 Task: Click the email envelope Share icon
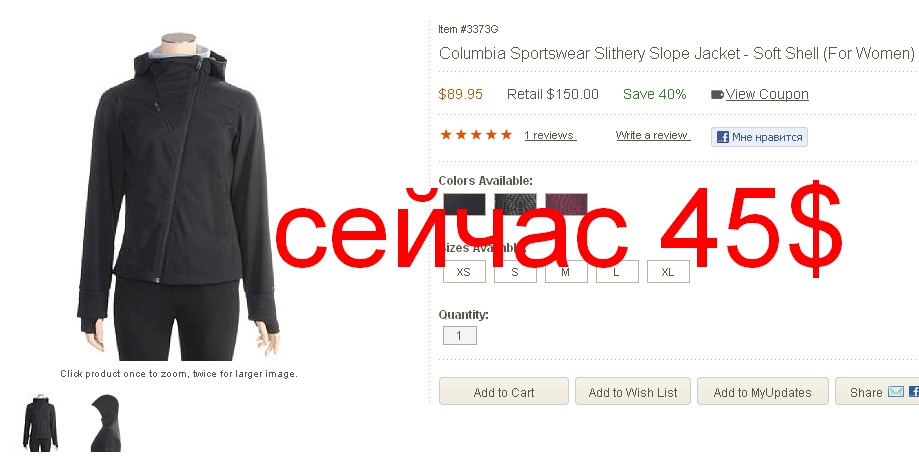click(x=895, y=391)
